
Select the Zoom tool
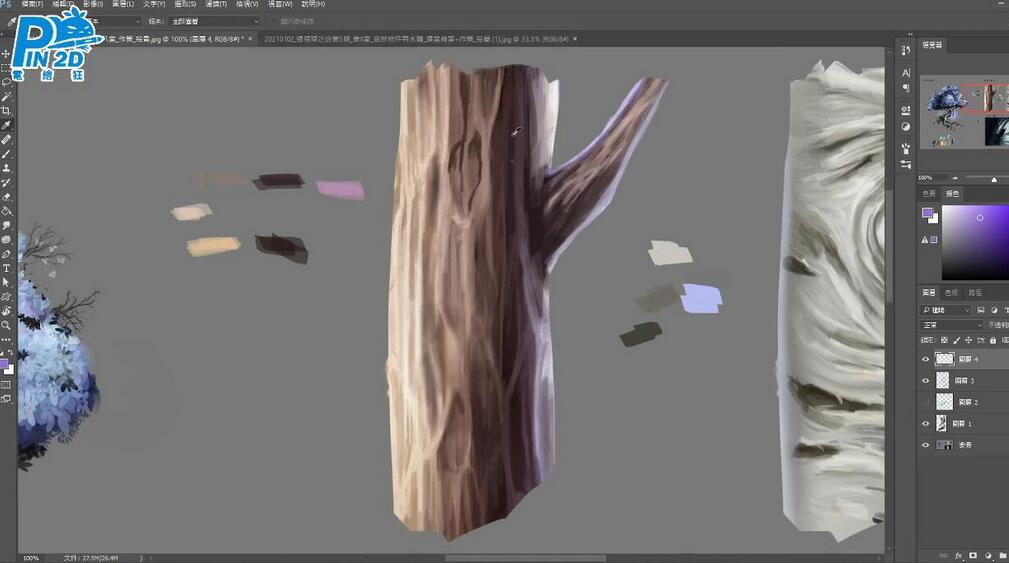click(x=6, y=325)
